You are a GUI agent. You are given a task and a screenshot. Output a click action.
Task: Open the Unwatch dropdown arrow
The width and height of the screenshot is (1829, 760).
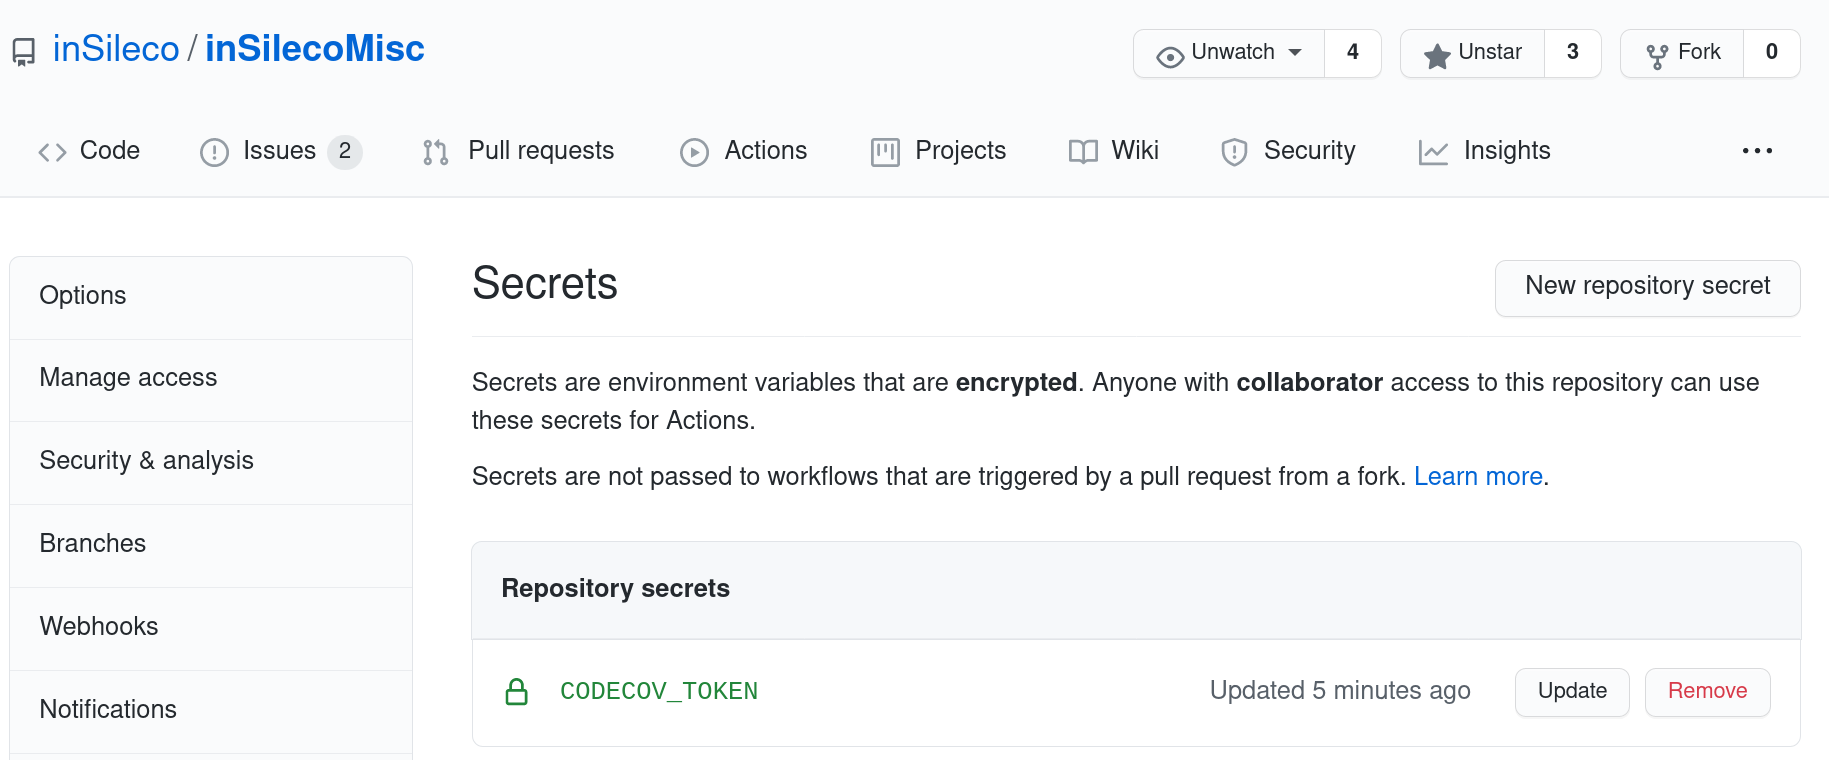click(1295, 53)
